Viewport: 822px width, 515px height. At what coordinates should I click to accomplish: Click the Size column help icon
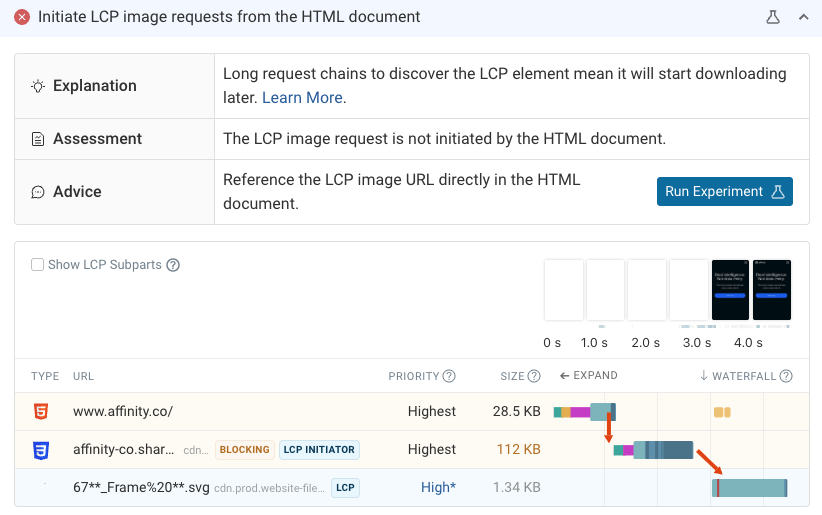point(534,376)
